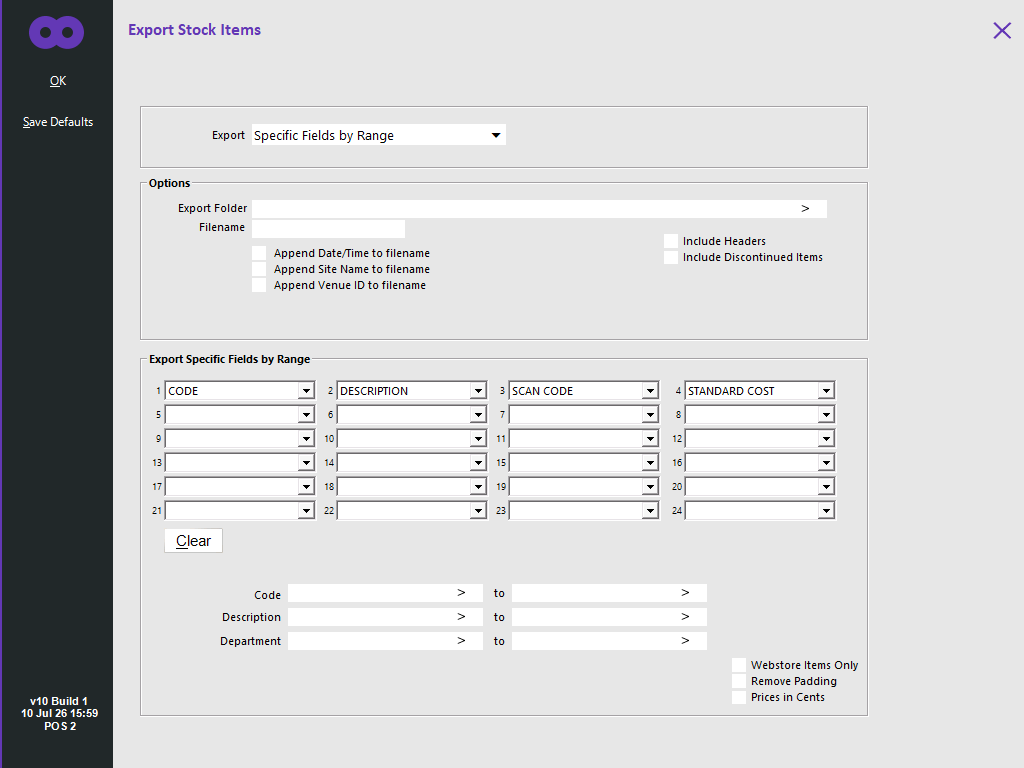The height and width of the screenshot is (768, 1024).
Task: Check Webstore Items Only option
Action: point(739,665)
